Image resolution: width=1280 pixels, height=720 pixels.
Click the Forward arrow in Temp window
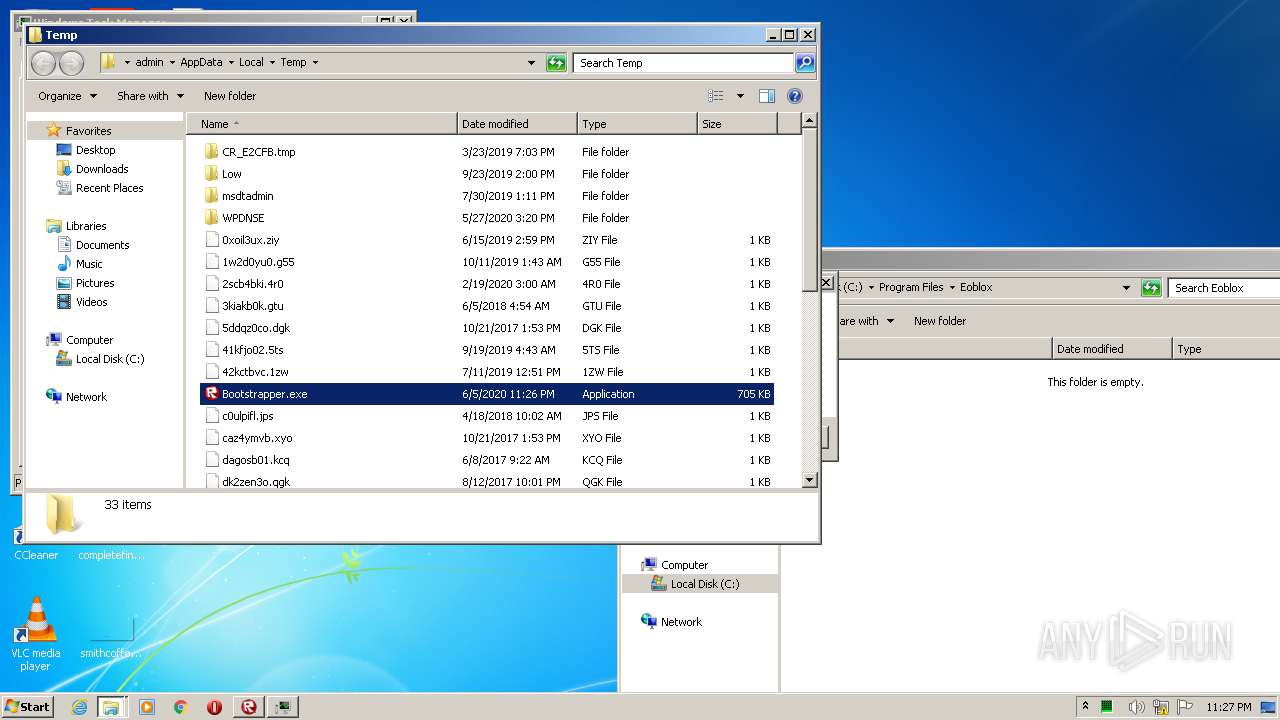[x=71, y=63]
